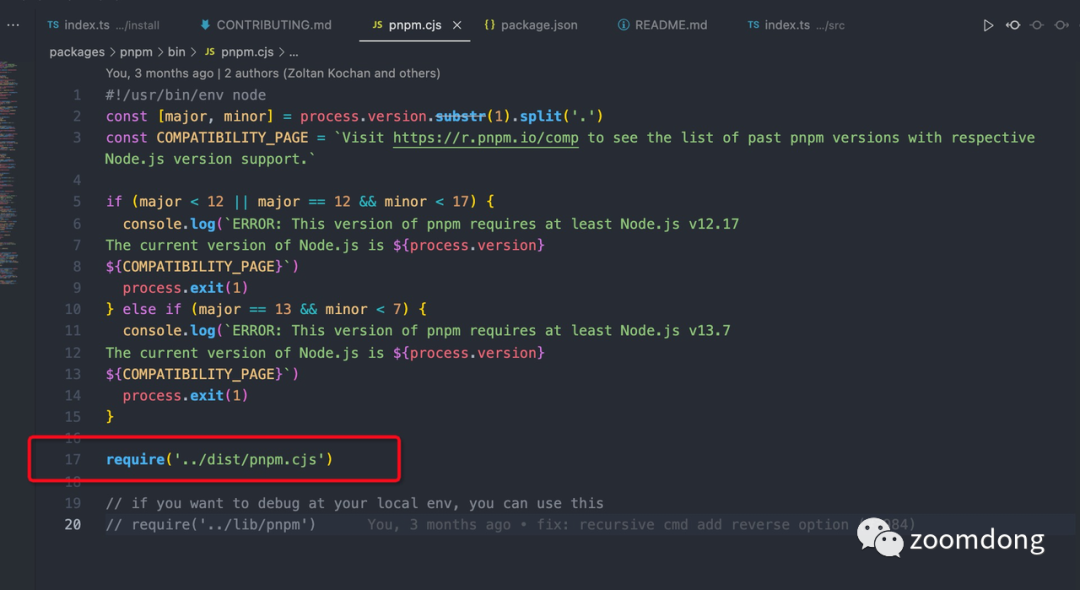Click the TS icon on install index.ts tab
Image resolution: width=1080 pixels, height=590 pixels.
(53, 25)
